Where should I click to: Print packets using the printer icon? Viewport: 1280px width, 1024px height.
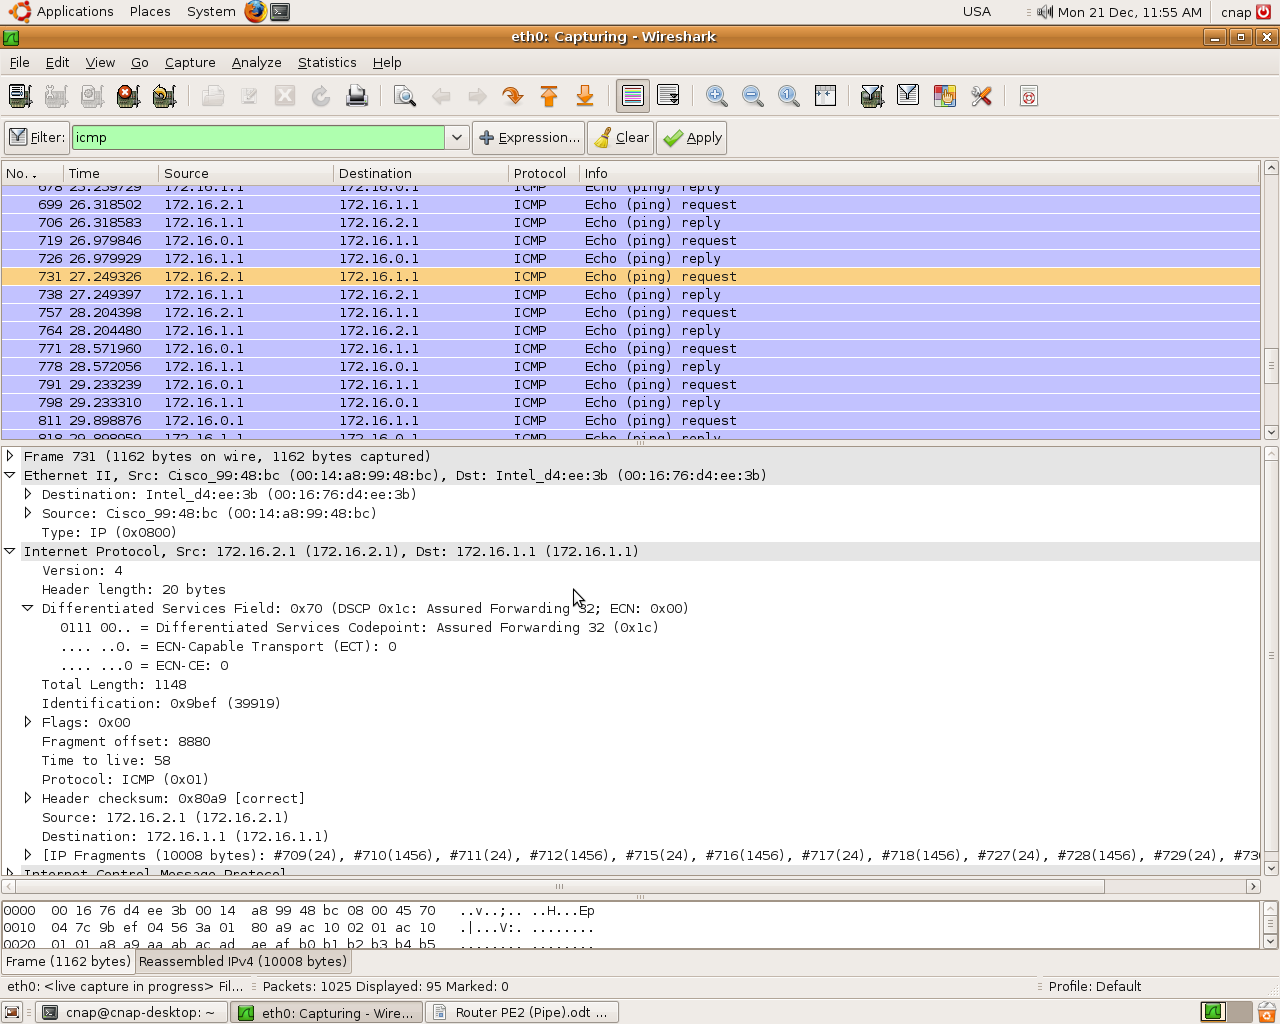click(357, 96)
